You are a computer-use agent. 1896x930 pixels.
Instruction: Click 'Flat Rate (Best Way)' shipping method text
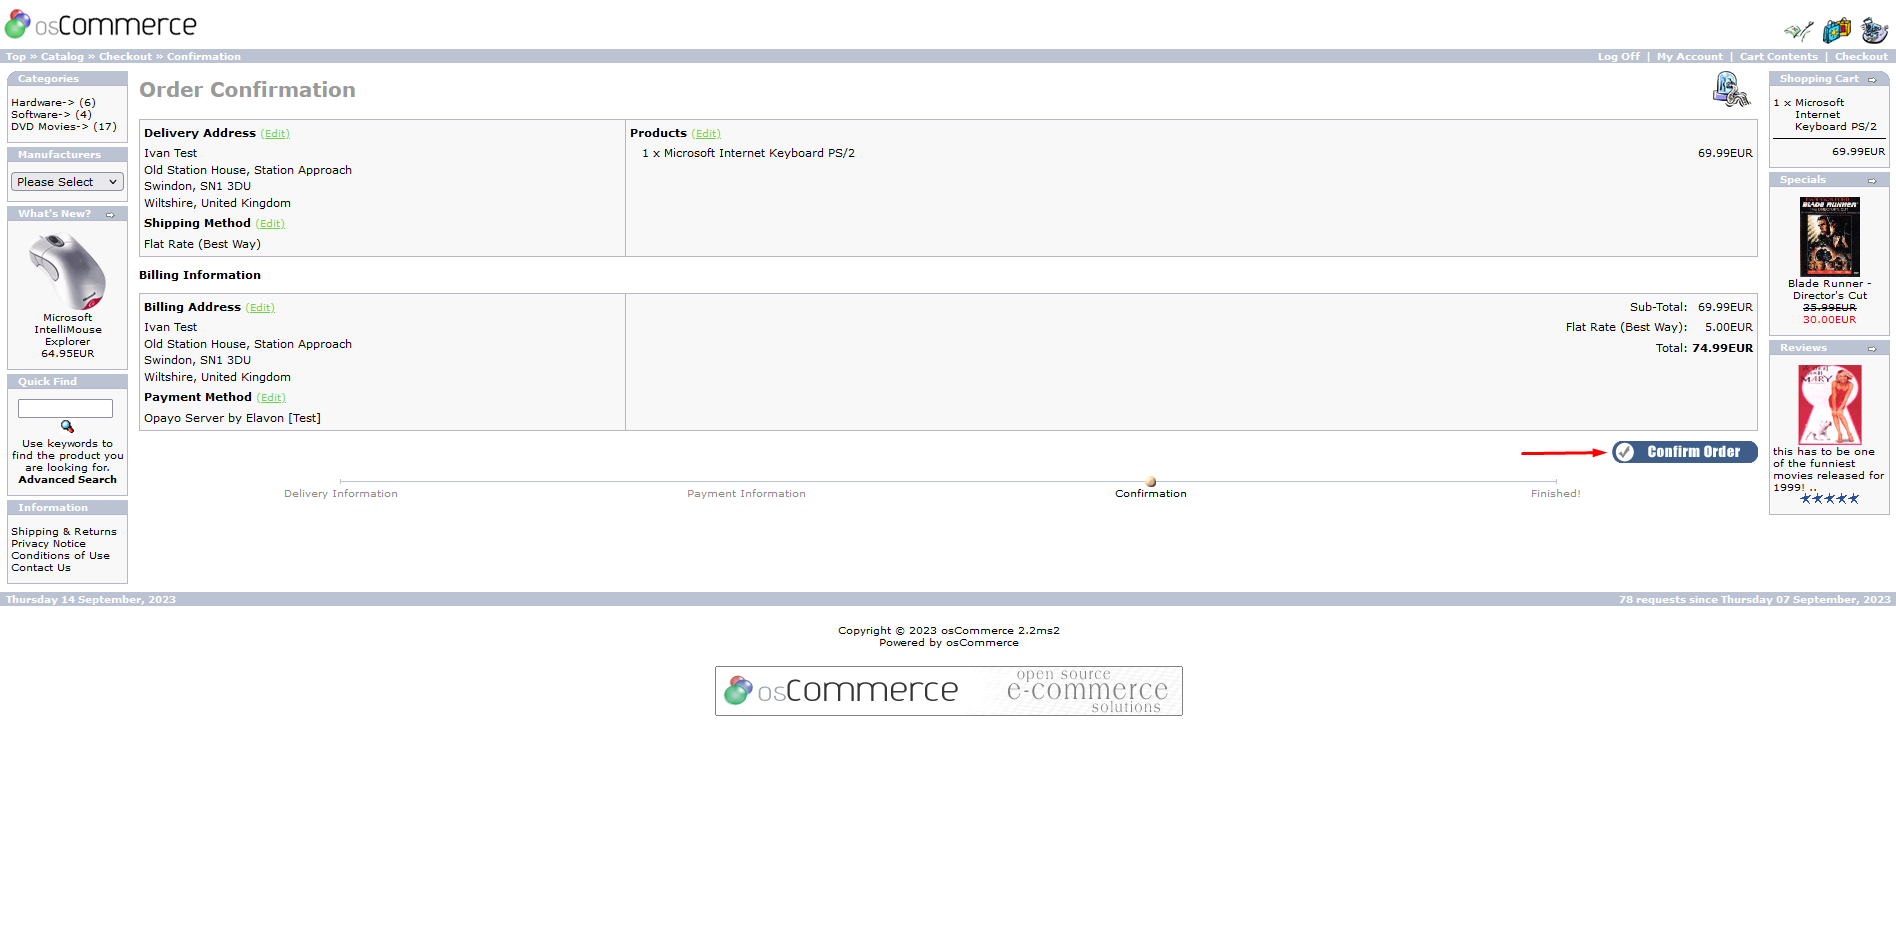(x=202, y=245)
